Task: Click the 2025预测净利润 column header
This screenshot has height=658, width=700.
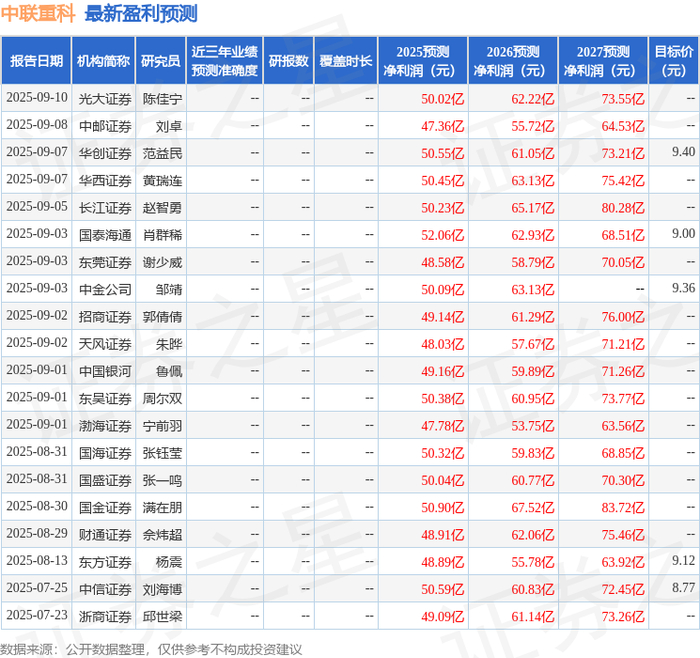Action: pyautogui.click(x=423, y=61)
